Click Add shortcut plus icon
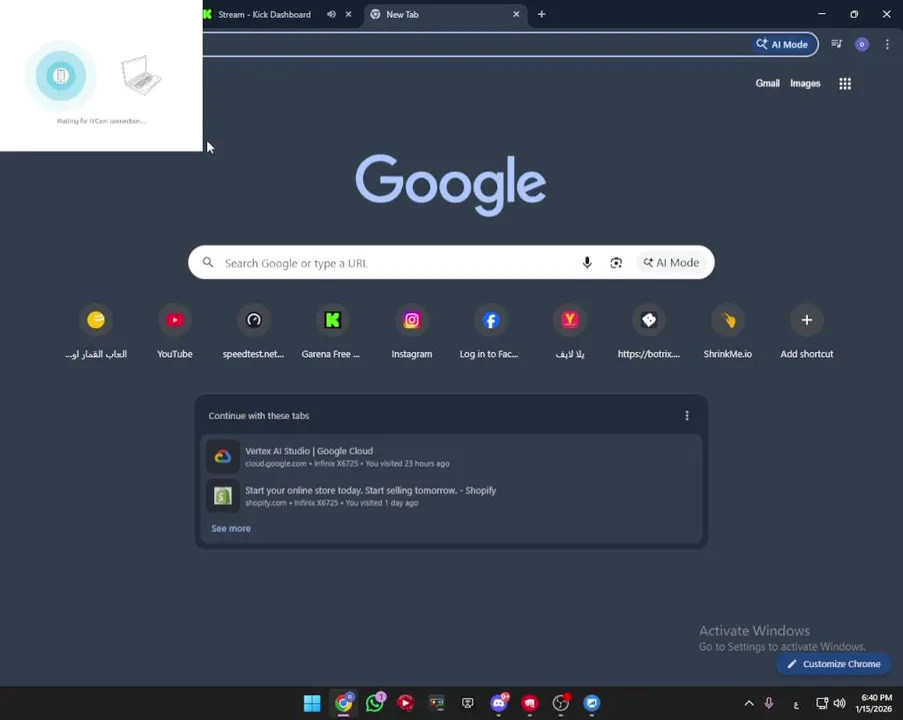The height and width of the screenshot is (720, 903). click(x=806, y=320)
